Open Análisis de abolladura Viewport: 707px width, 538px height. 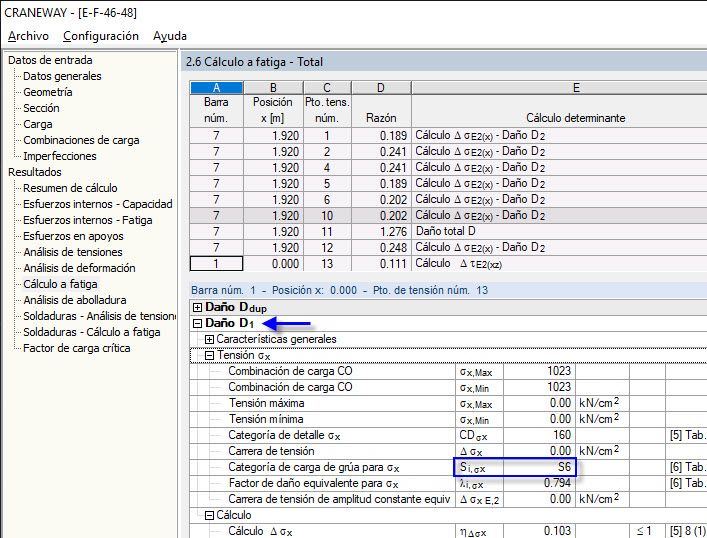point(75,300)
